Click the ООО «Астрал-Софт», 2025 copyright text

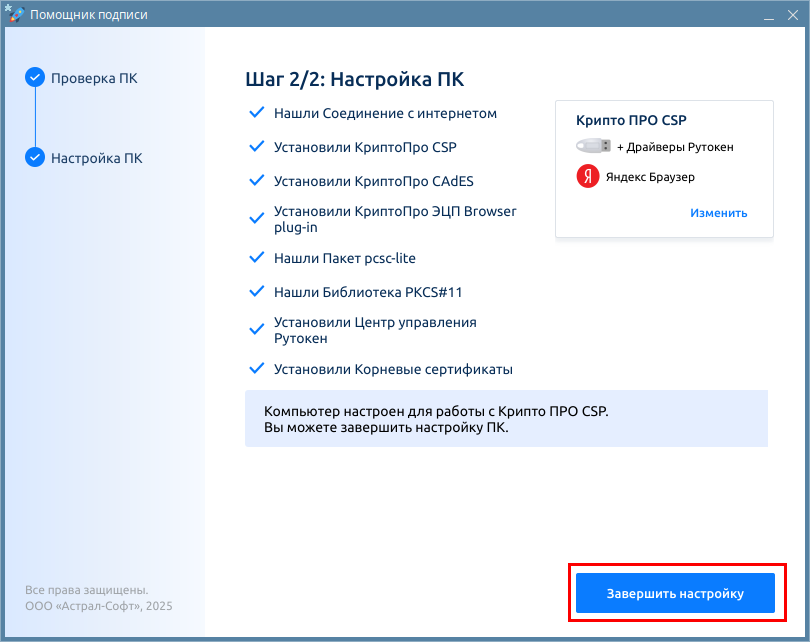(99, 606)
